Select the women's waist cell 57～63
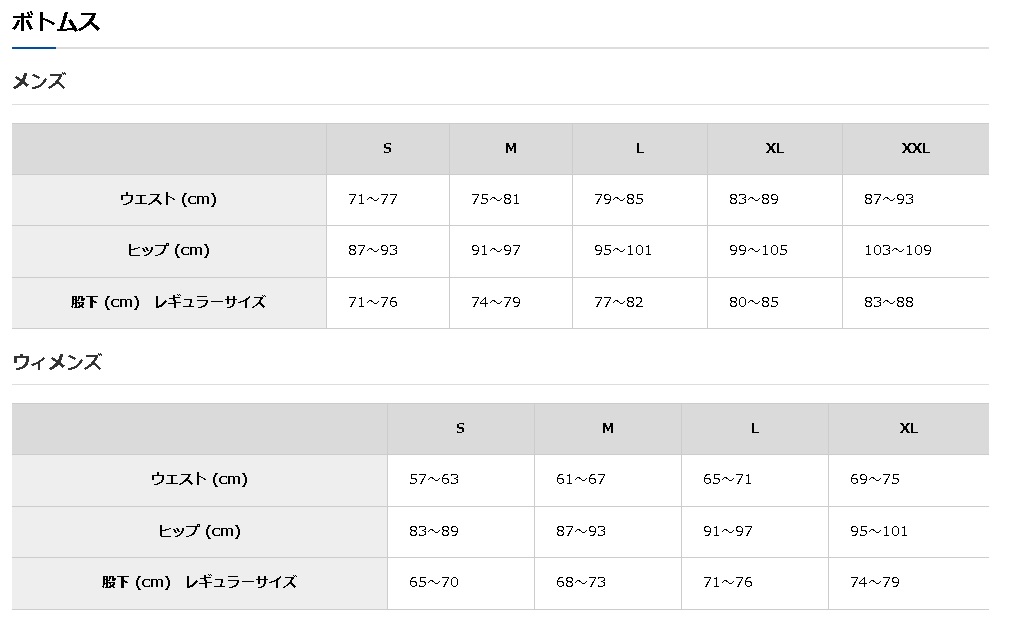The width and height of the screenshot is (1011, 619). coord(434,479)
